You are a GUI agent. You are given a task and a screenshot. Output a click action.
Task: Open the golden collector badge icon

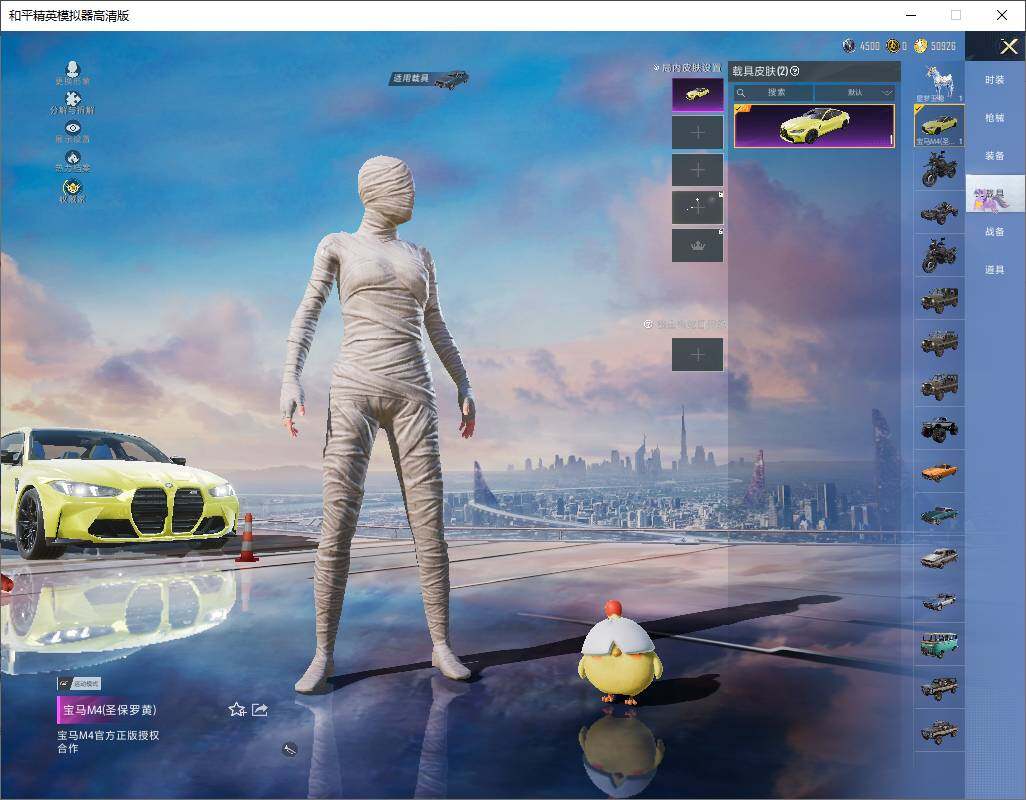73,190
